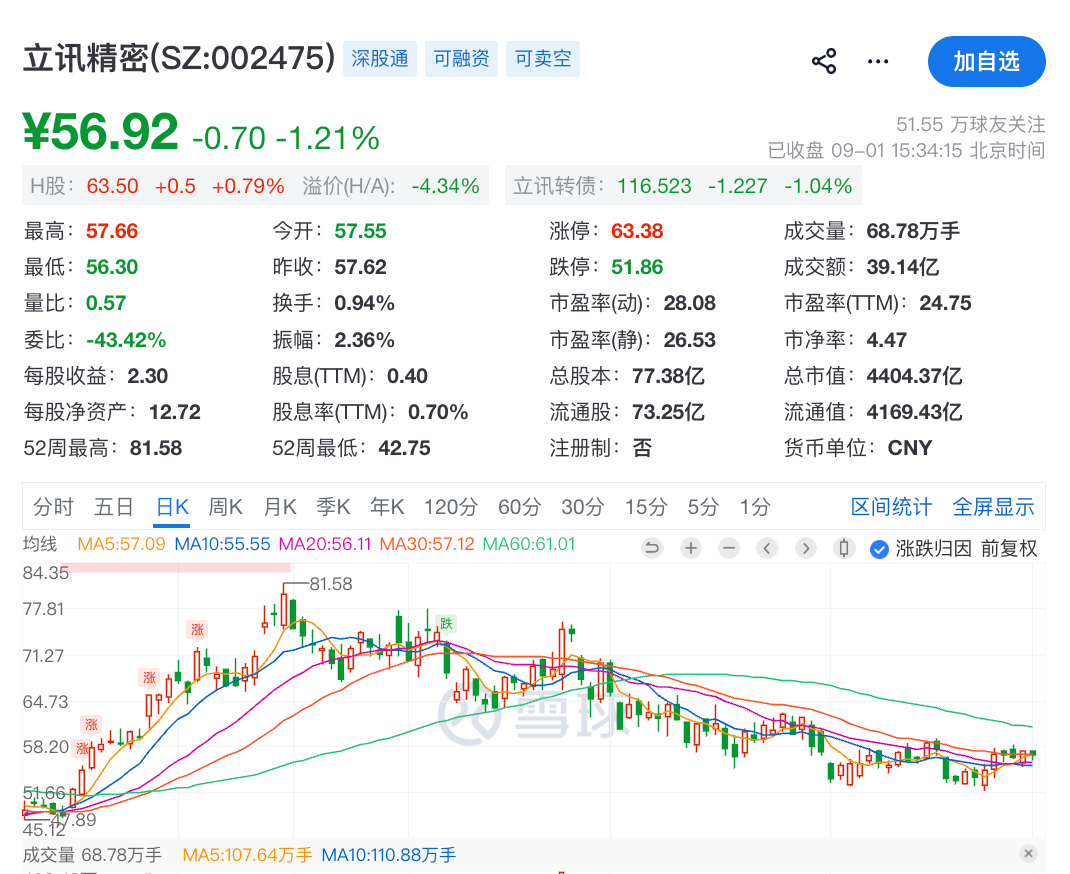Click the candlestick style icon
Image resolution: width=1070 pixels, height=874 pixels.
tap(844, 548)
